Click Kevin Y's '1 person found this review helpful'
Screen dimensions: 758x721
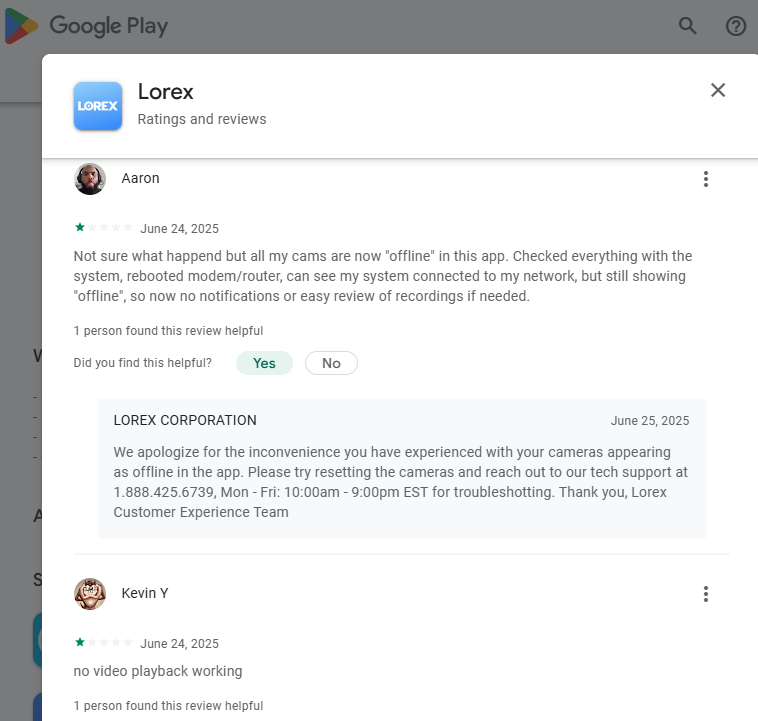tap(168, 706)
